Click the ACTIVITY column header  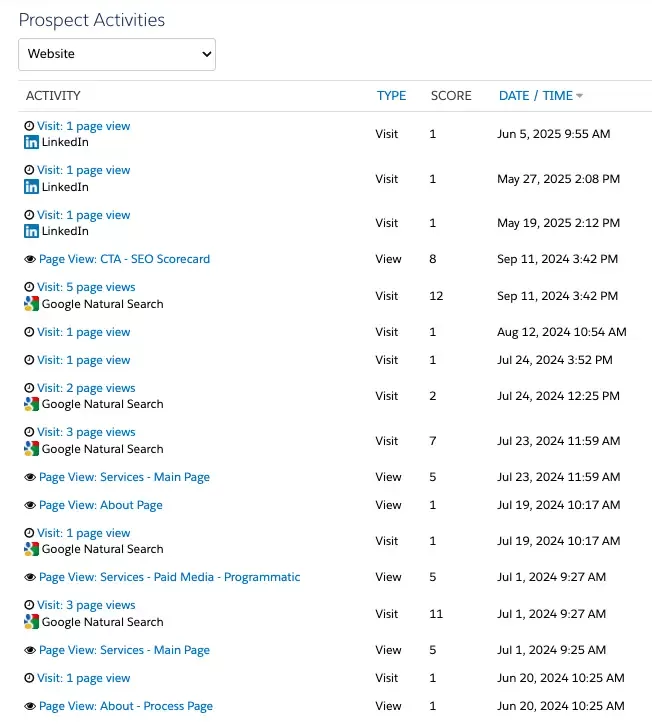pyautogui.click(x=53, y=96)
